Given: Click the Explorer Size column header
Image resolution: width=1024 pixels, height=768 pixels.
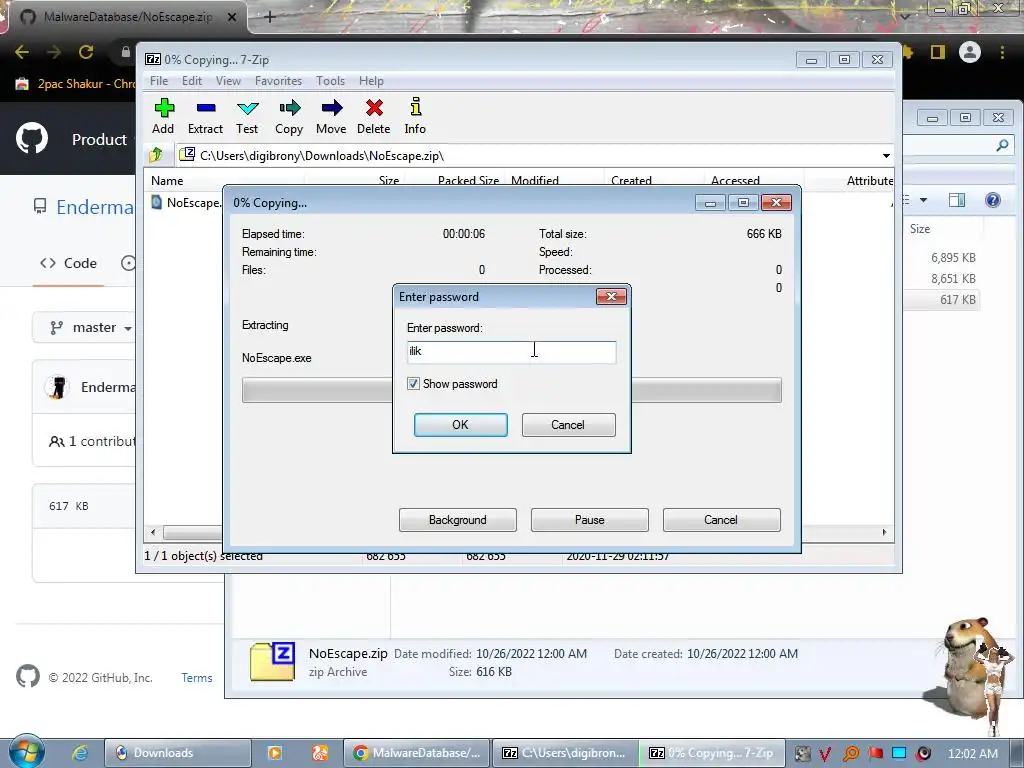Looking at the screenshot, I should tap(920, 229).
